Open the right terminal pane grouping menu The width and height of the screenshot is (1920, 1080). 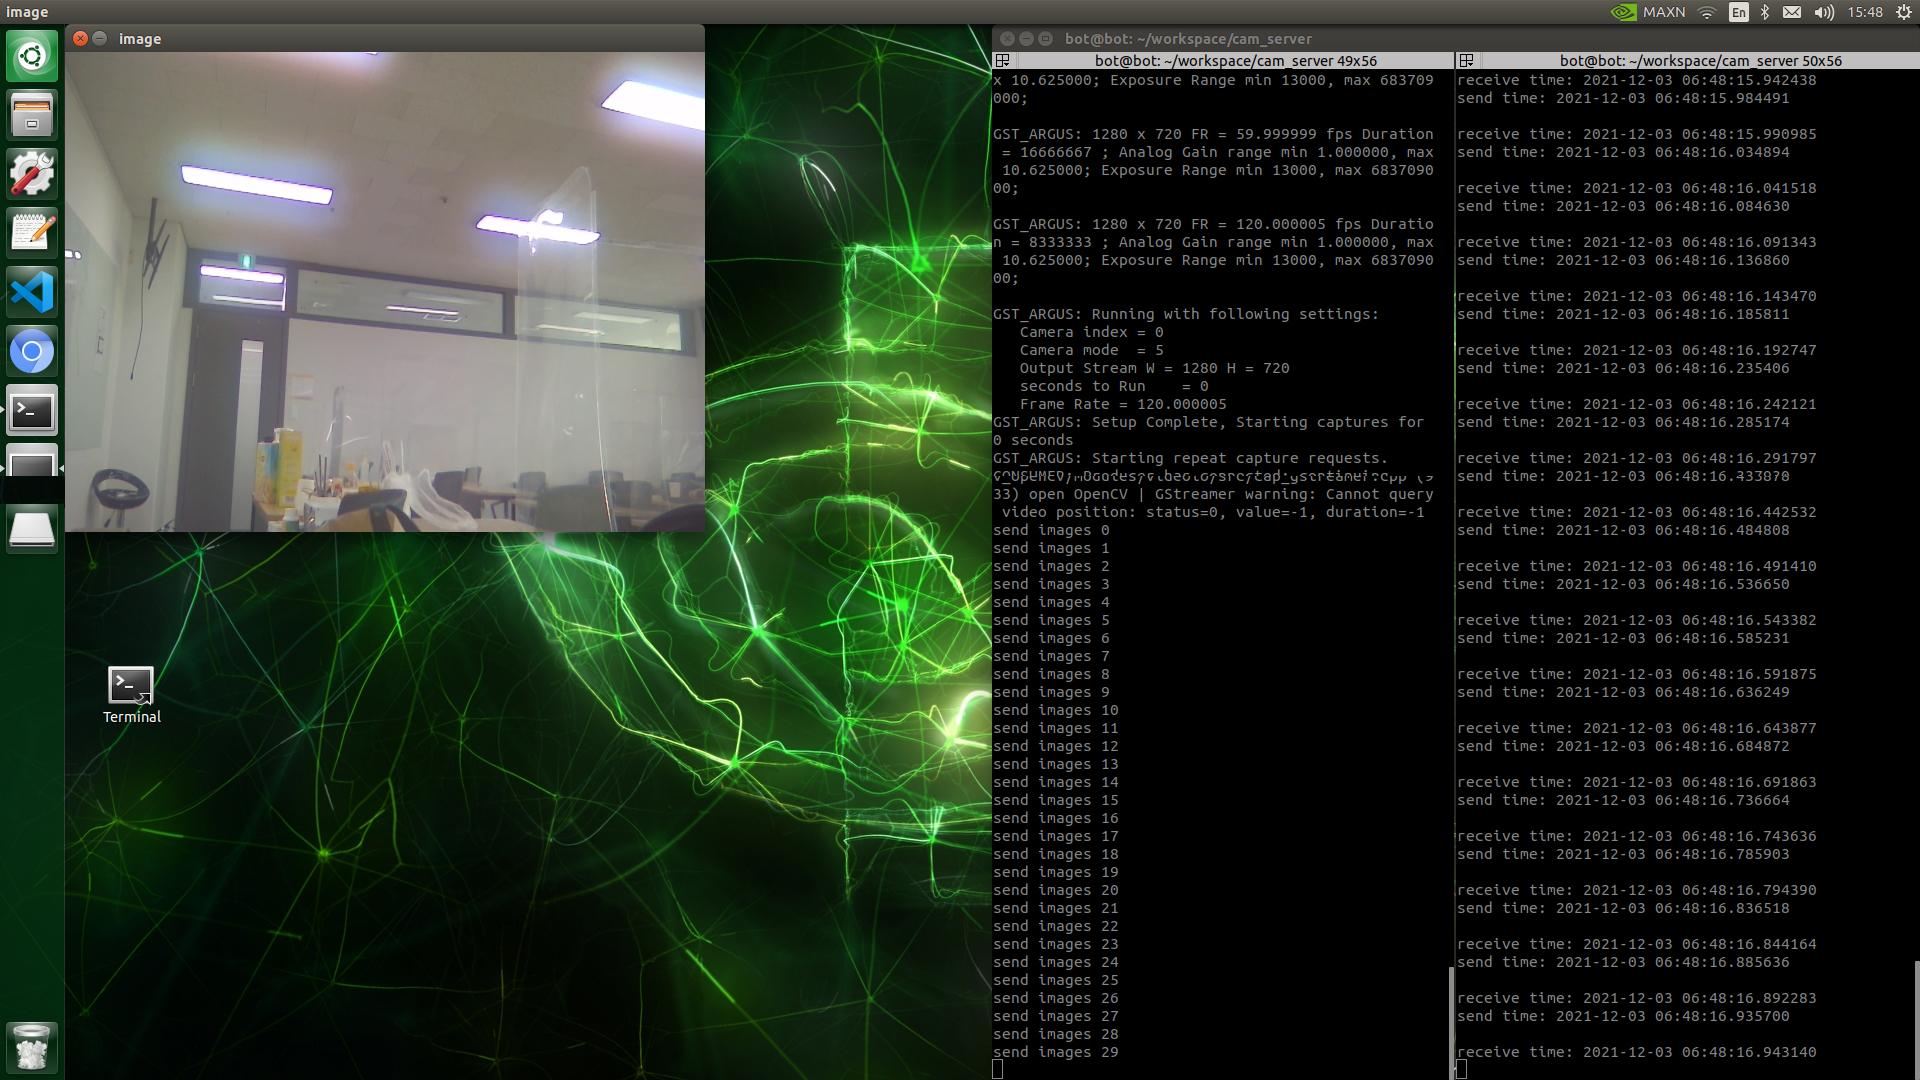1466,60
